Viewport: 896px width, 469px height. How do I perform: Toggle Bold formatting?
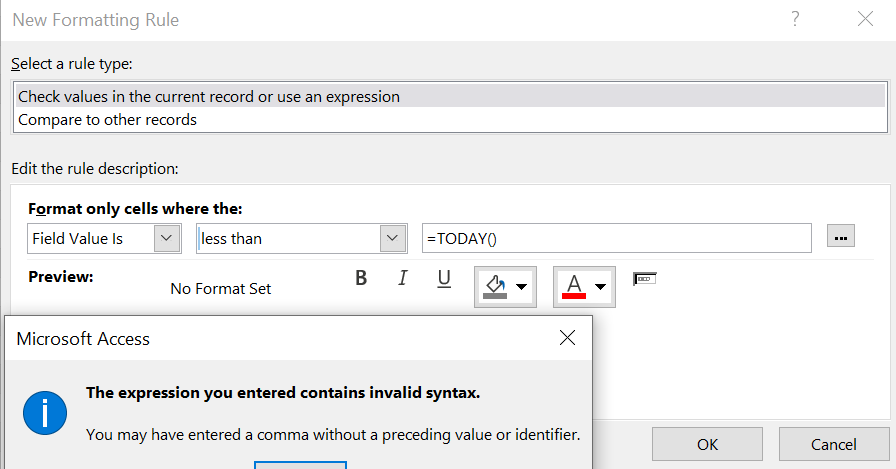361,279
